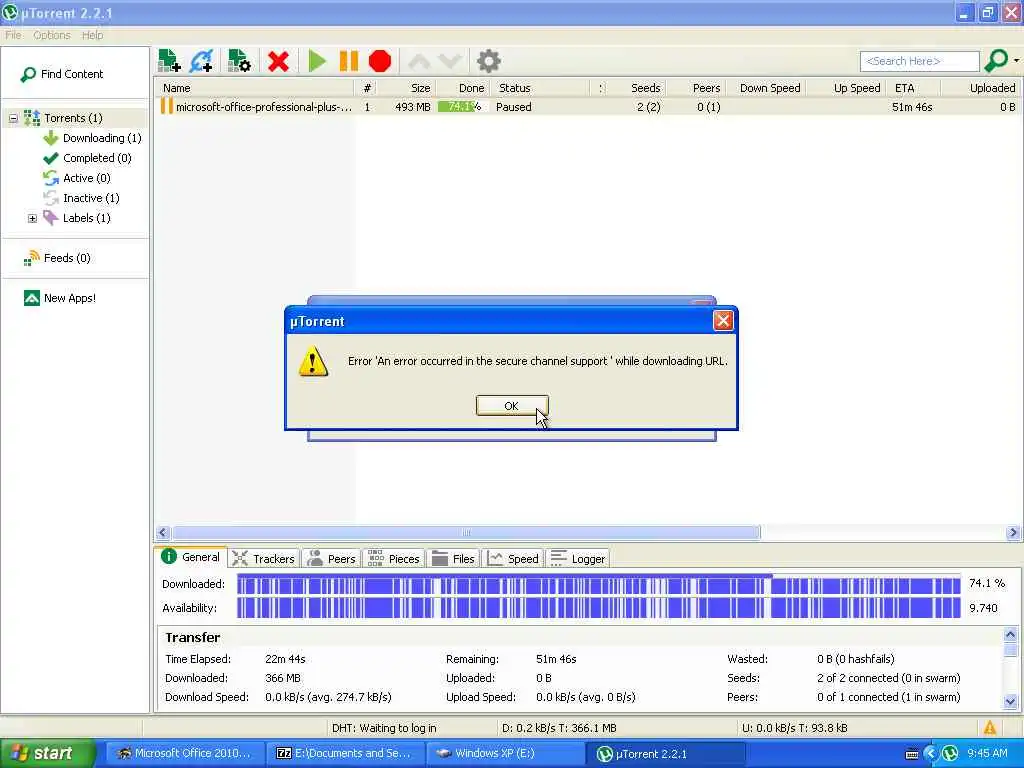1024x768 pixels.
Task: Sort by Uploaded column header
Action: pyautogui.click(x=980, y=88)
